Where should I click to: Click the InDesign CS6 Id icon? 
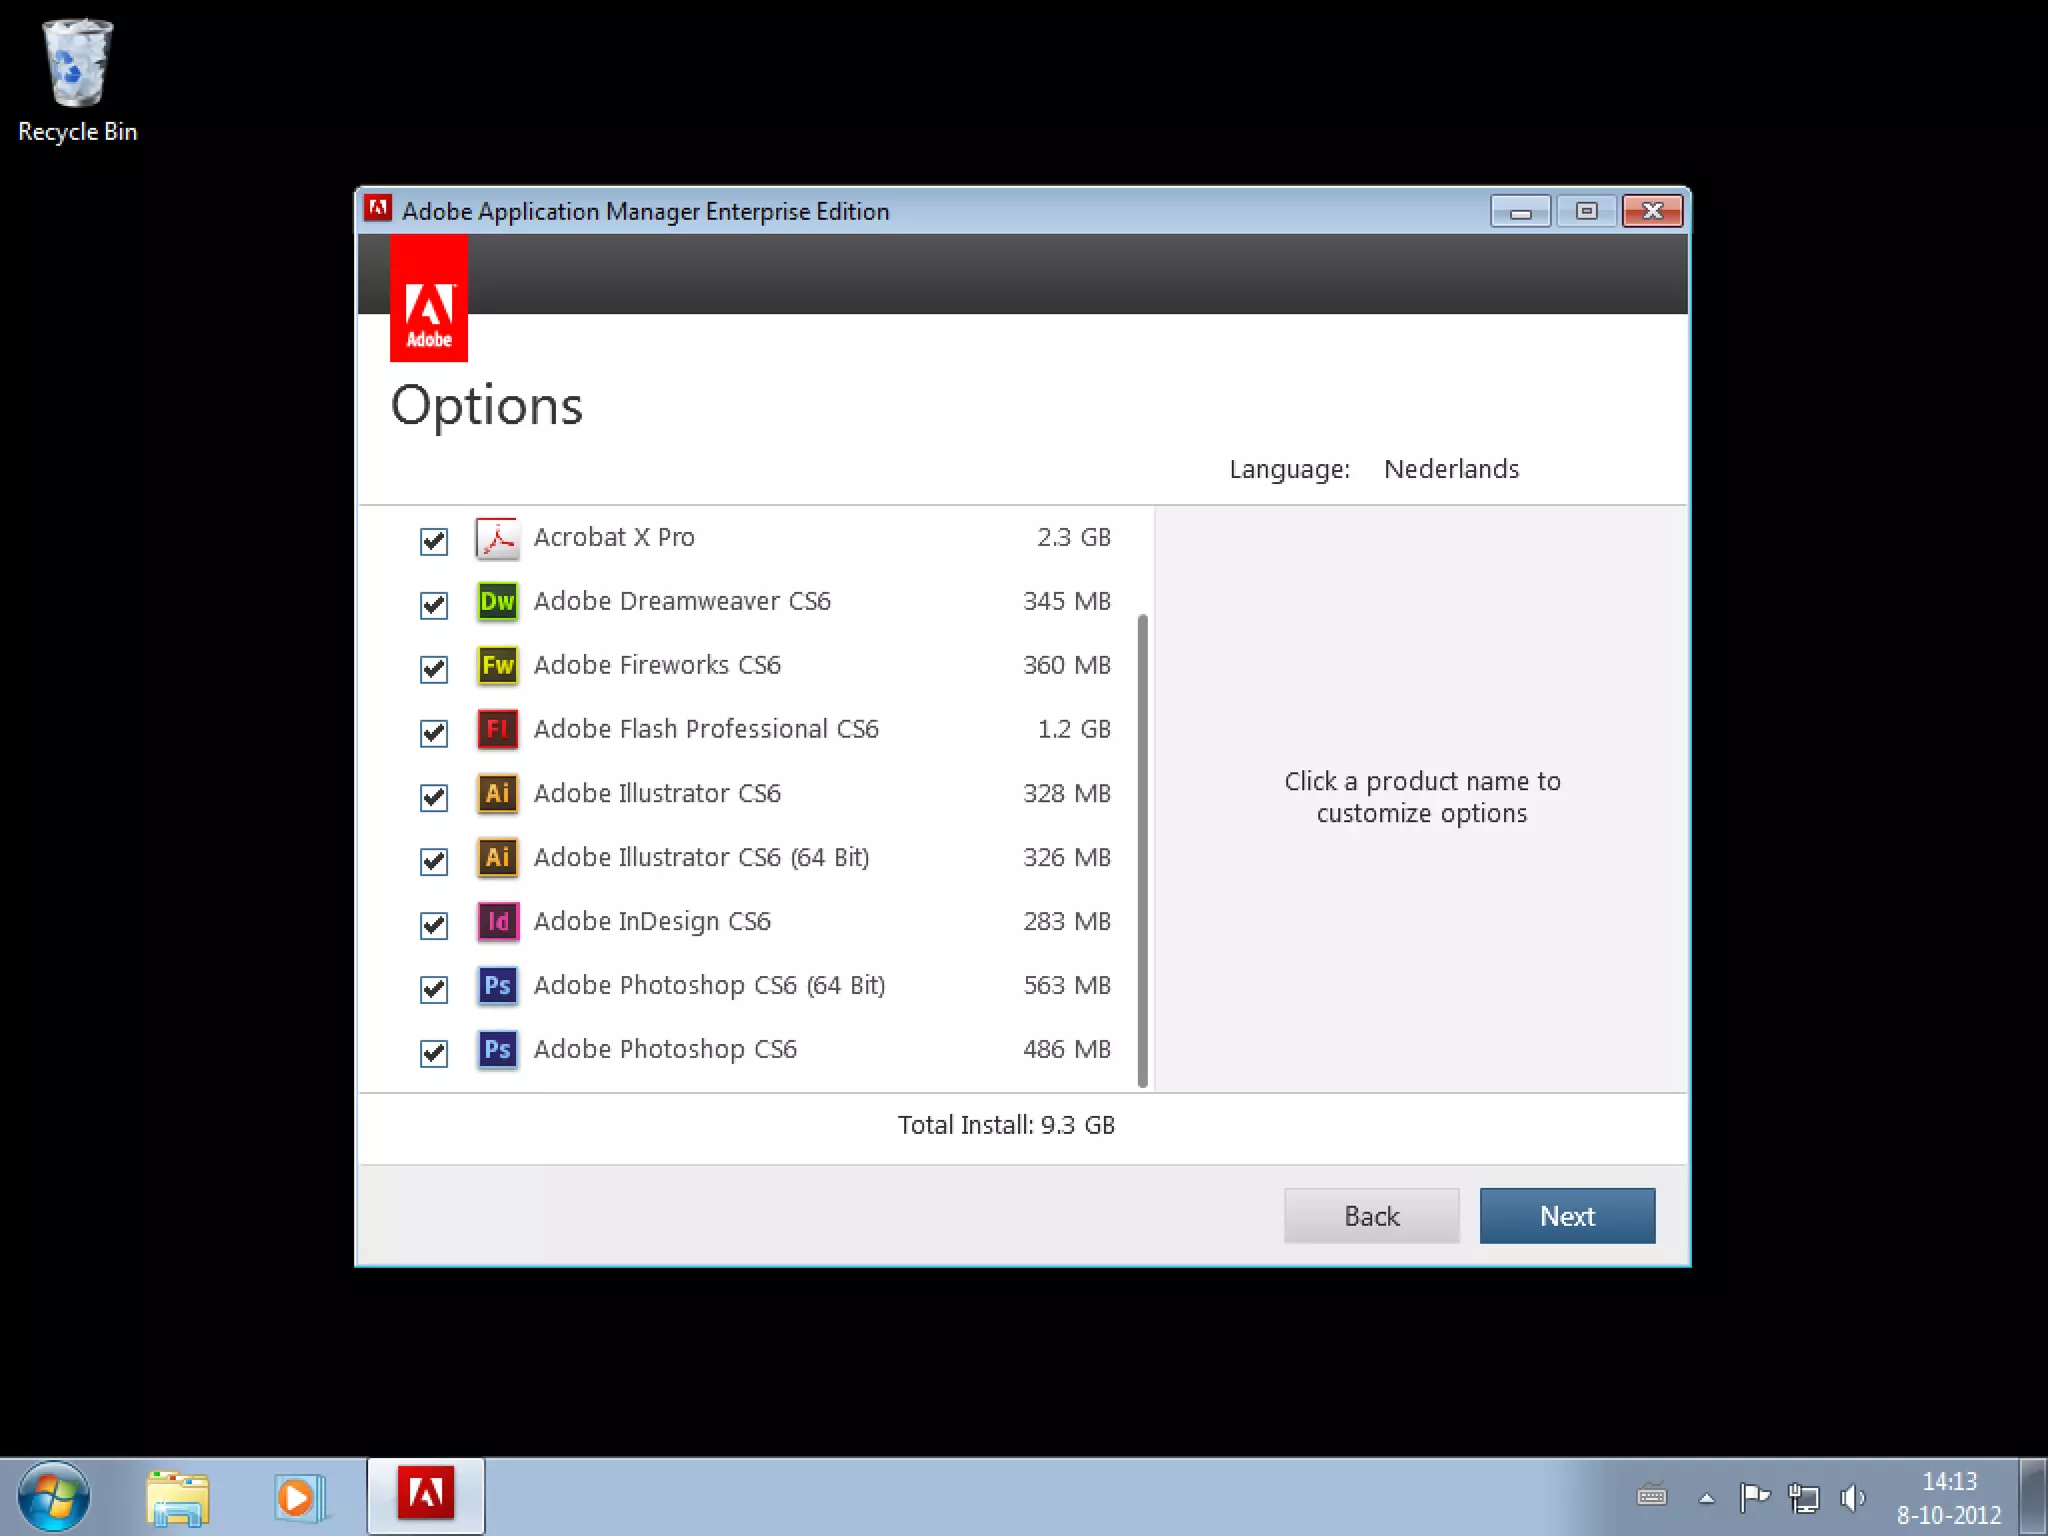click(x=497, y=921)
